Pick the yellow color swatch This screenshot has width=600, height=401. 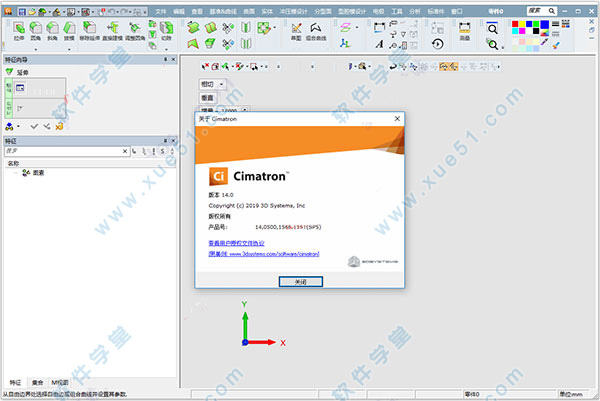(522, 24)
